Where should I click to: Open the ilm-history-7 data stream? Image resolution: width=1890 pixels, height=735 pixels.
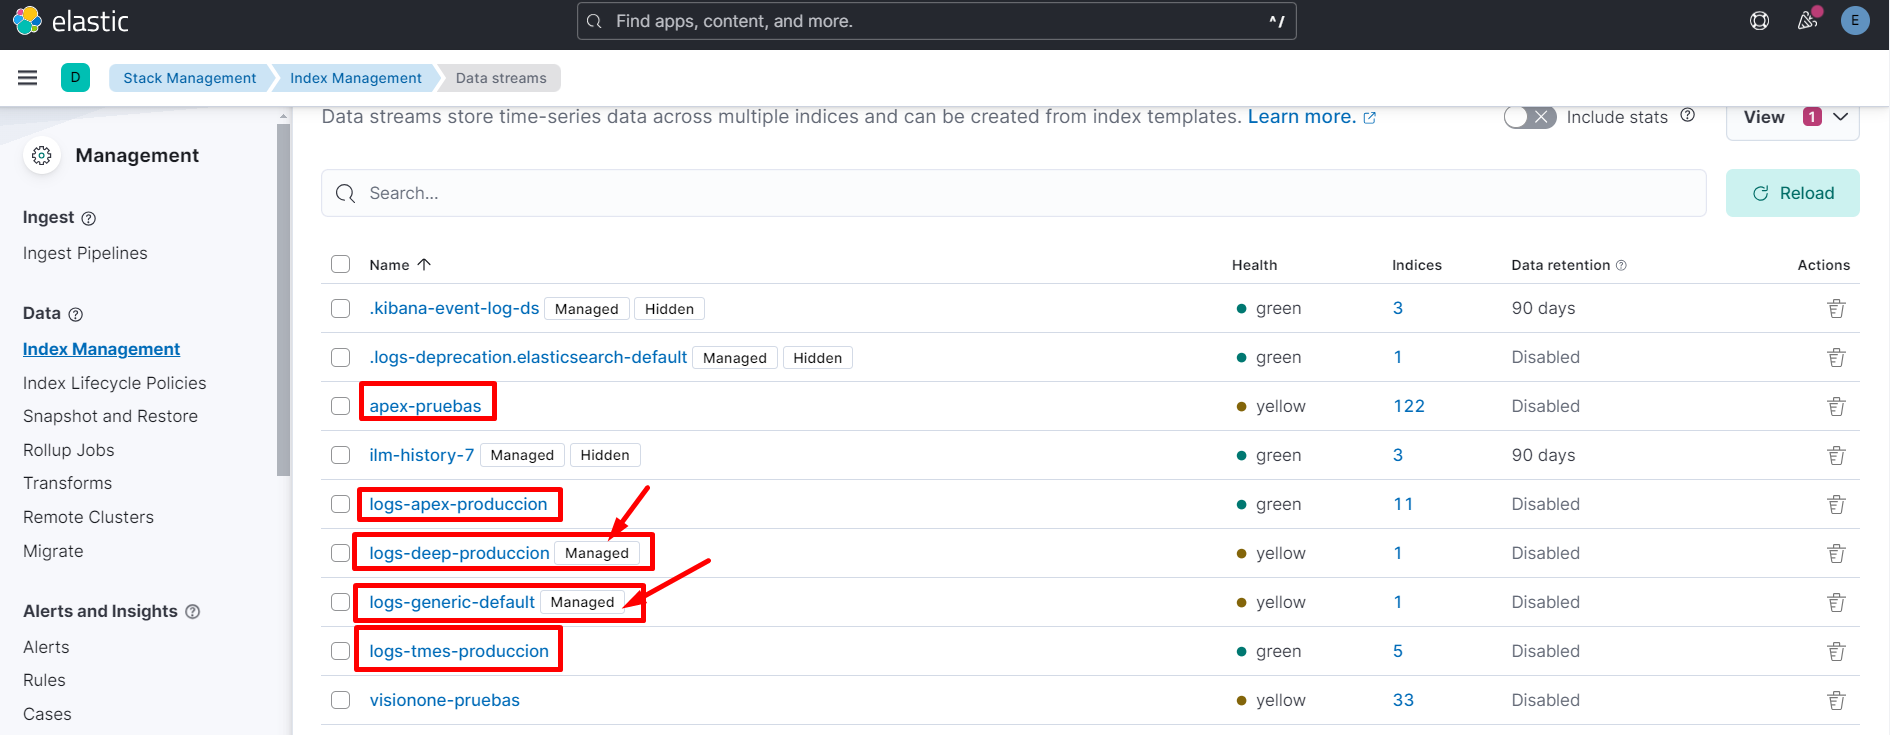[422, 455]
